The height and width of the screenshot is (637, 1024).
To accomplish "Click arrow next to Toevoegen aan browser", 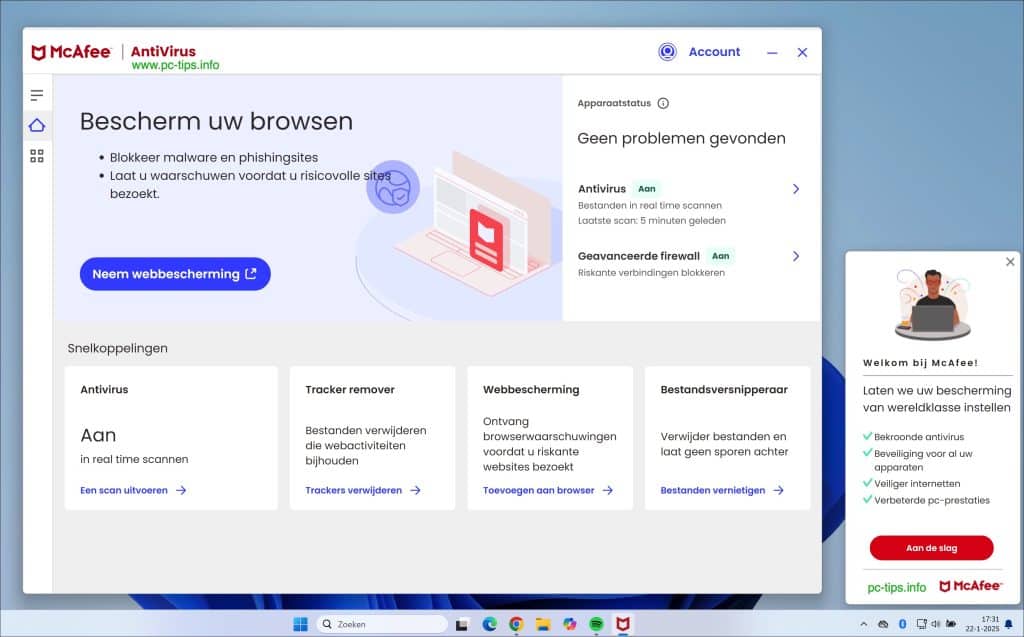I will coord(607,490).
